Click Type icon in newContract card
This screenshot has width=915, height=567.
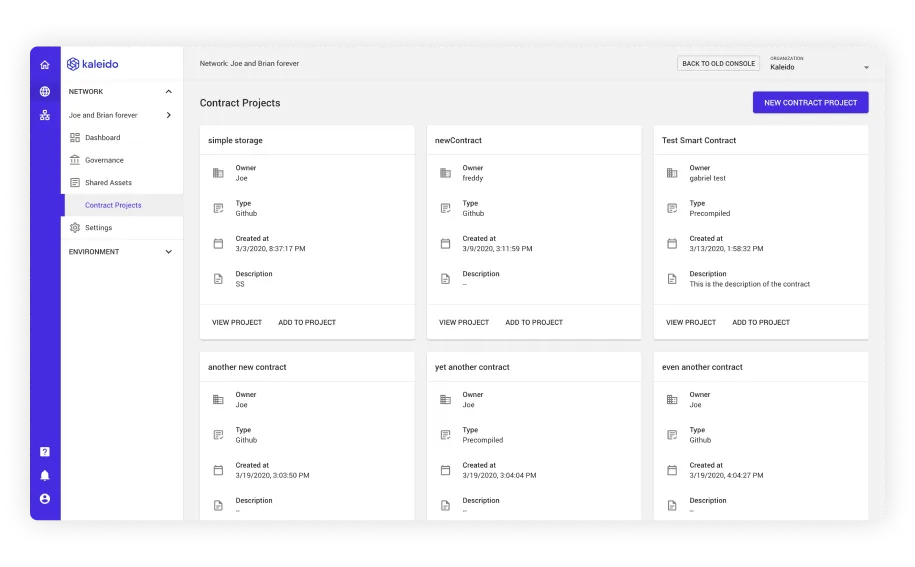[445, 208]
